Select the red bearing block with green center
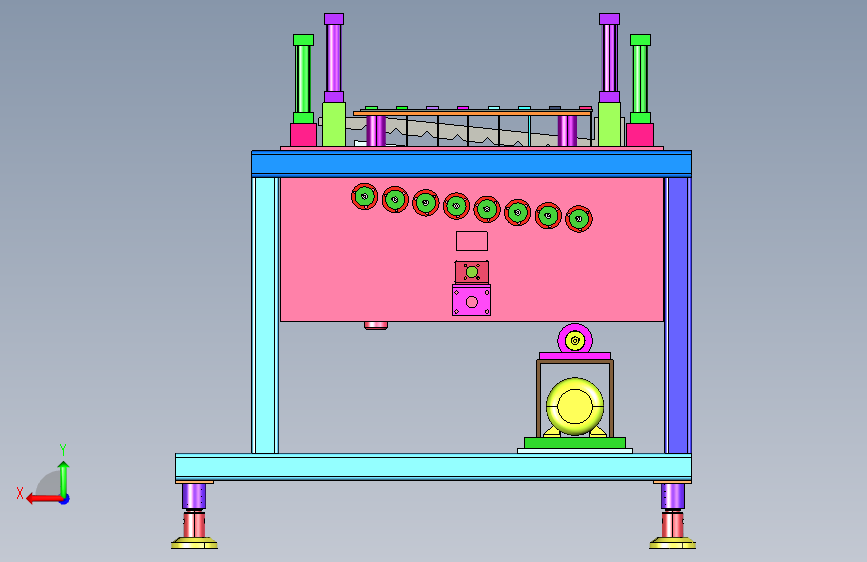The width and height of the screenshot is (867, 562). pos(472,272)
